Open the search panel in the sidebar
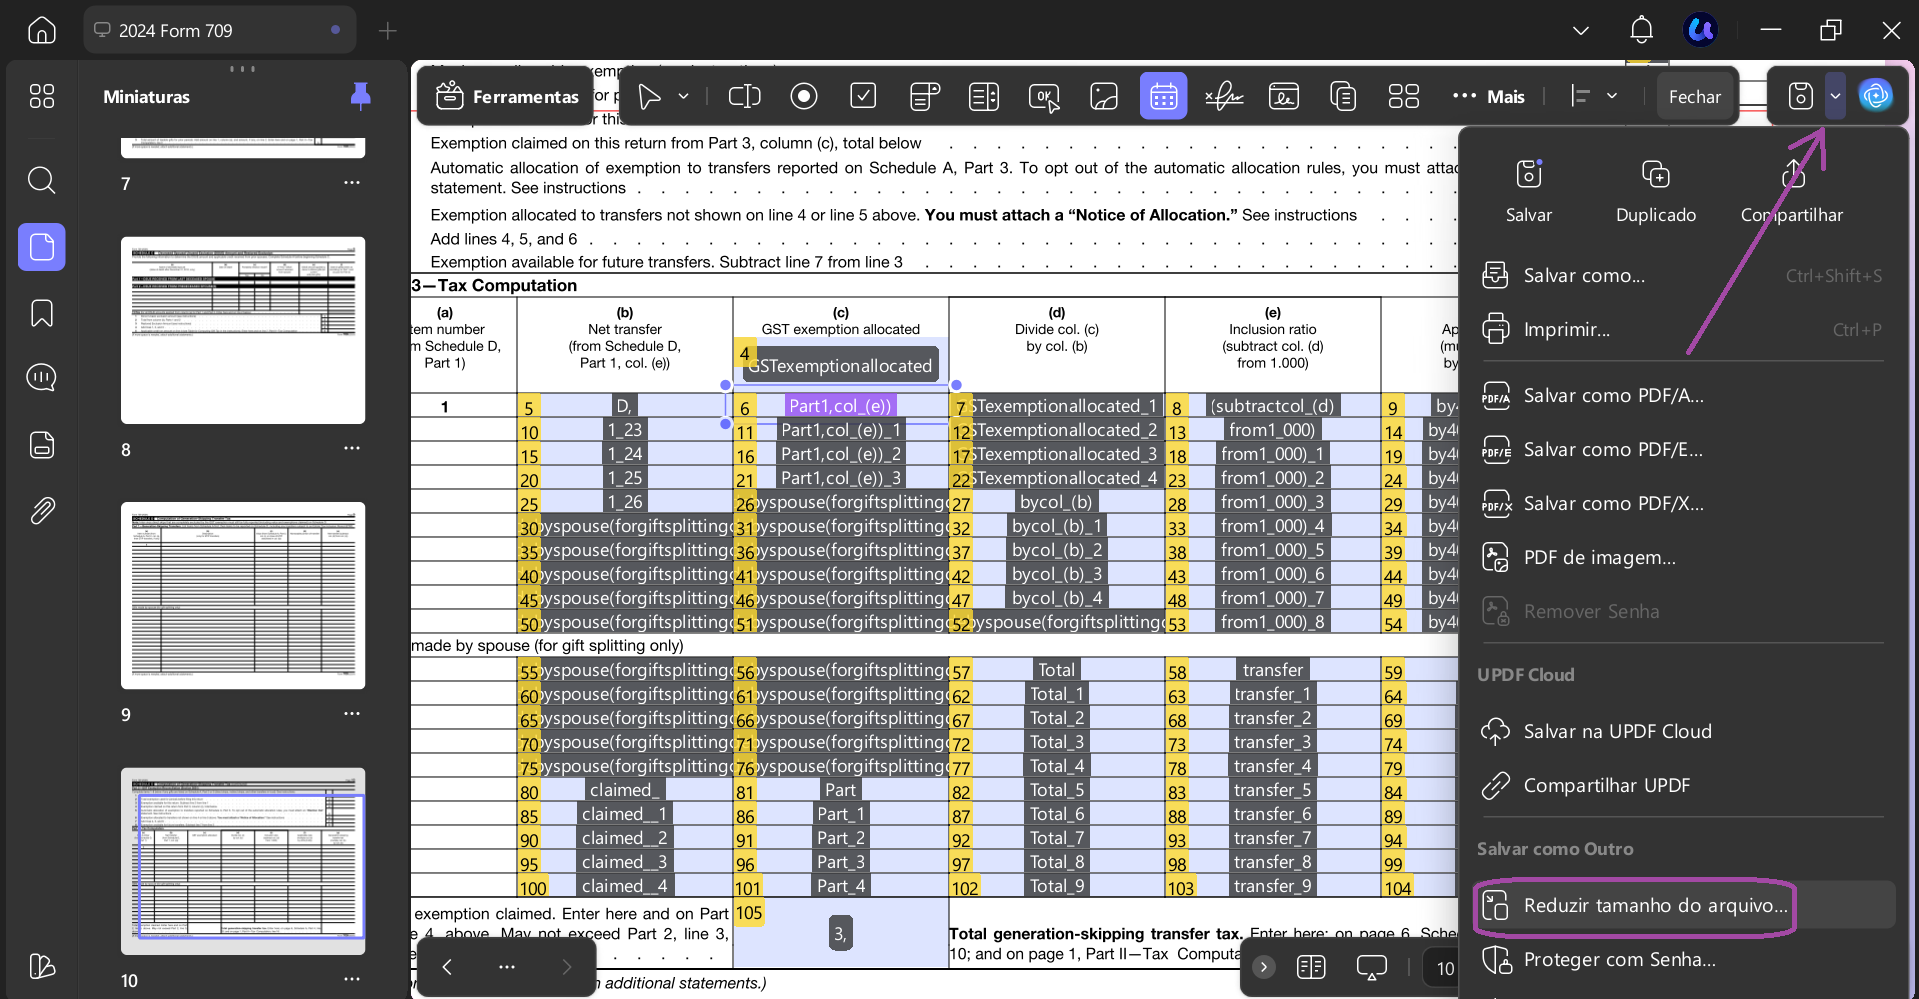Image resolution: width=1919 pixels, height=999 pixels. pyautogui.click(x=42, y=180)
